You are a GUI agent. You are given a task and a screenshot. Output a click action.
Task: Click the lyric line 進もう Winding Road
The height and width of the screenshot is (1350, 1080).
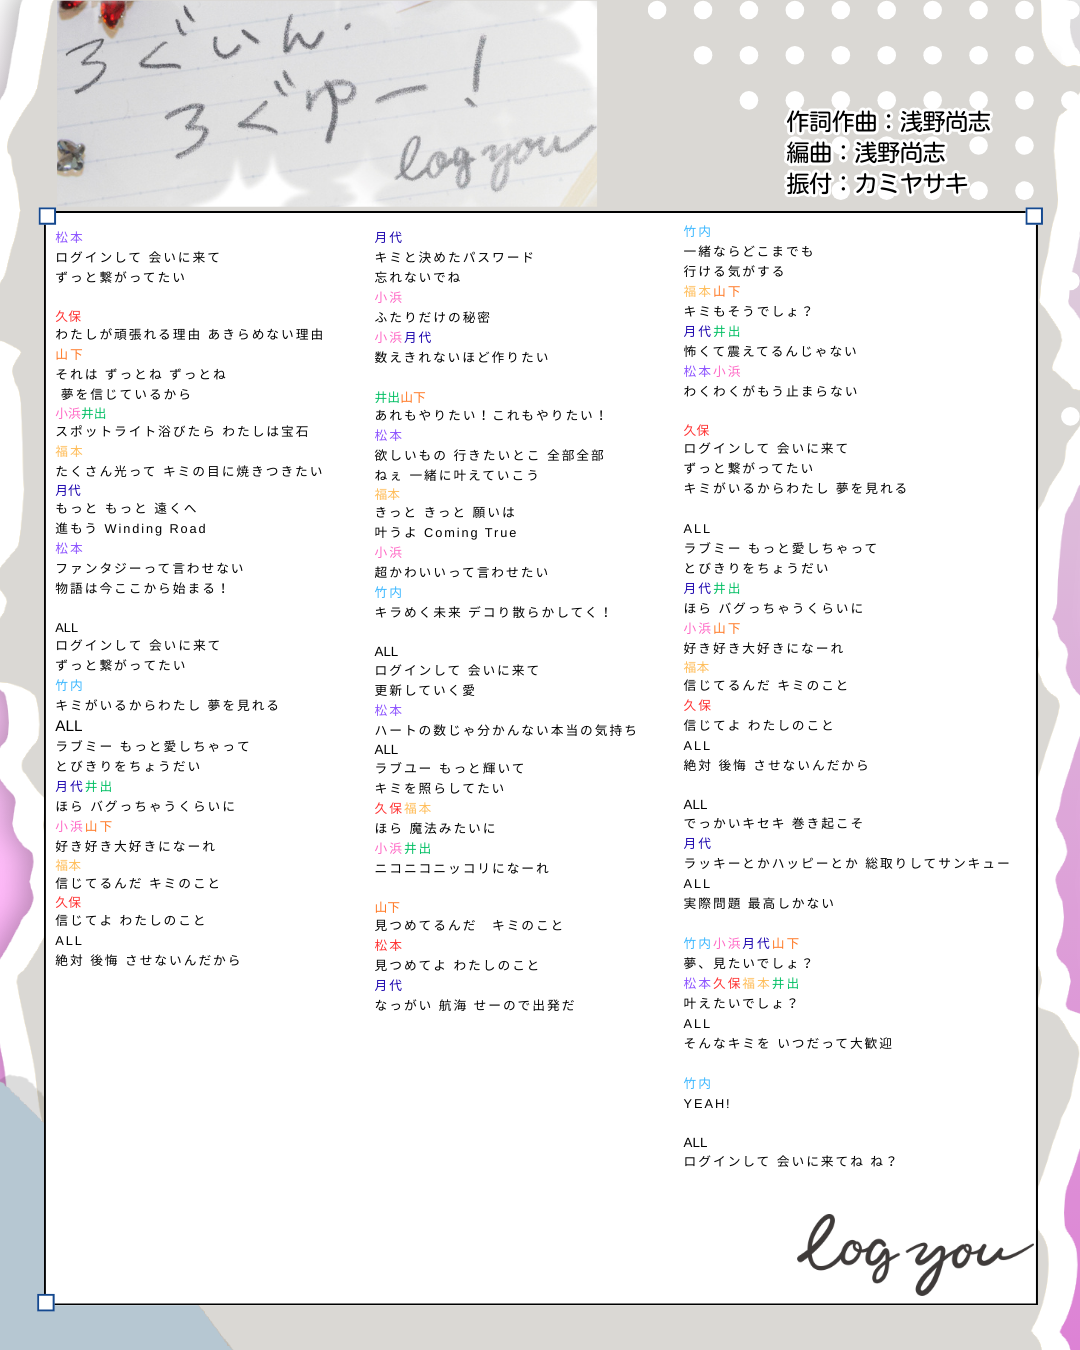click(131, 529)
